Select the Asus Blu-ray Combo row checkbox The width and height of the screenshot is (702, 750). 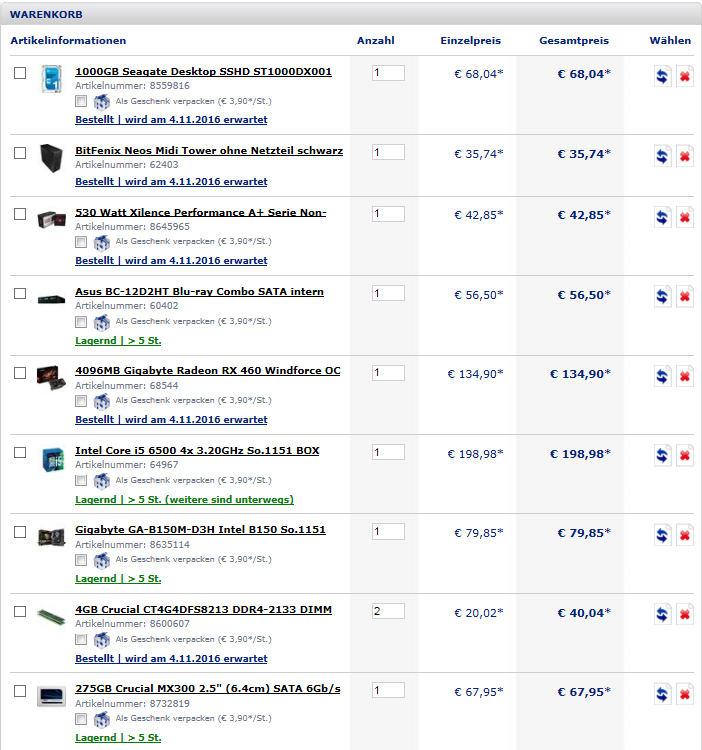click(x=20, y=294)
